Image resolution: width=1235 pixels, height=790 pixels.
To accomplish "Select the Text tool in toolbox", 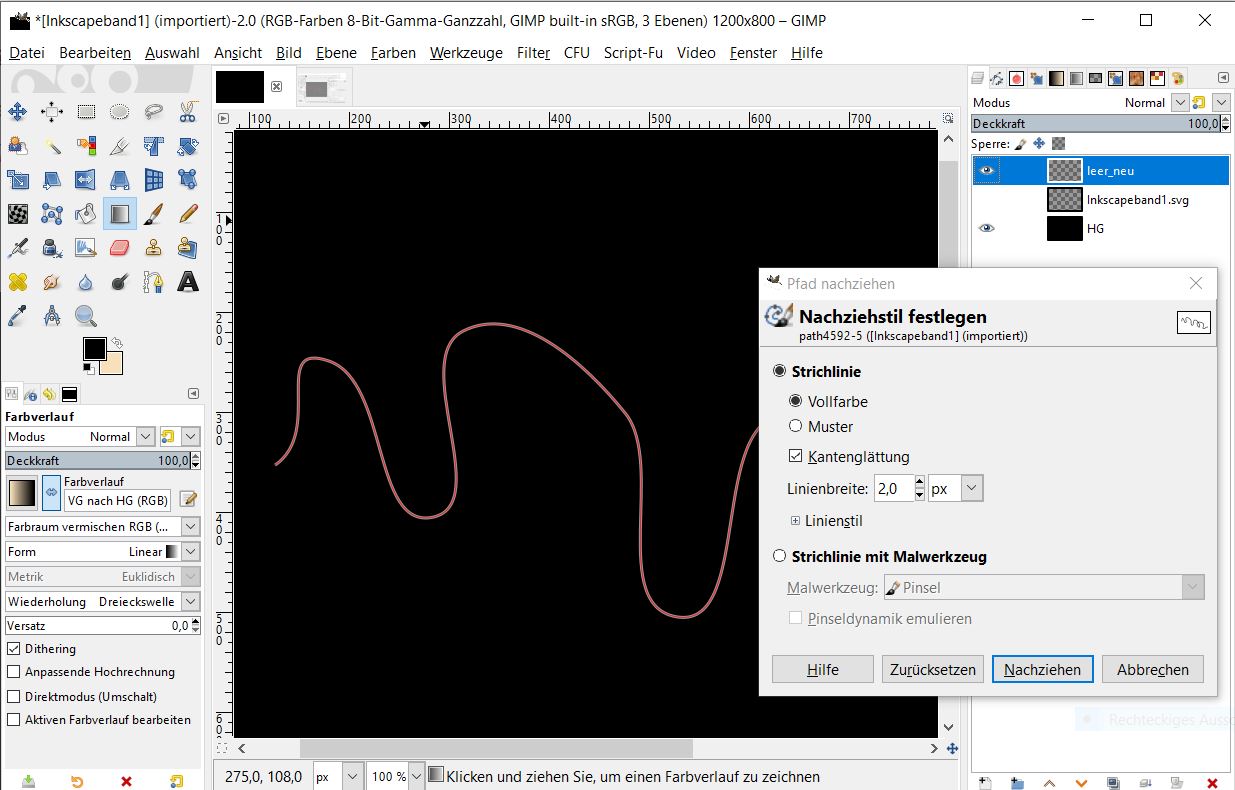I will point(187,282).
